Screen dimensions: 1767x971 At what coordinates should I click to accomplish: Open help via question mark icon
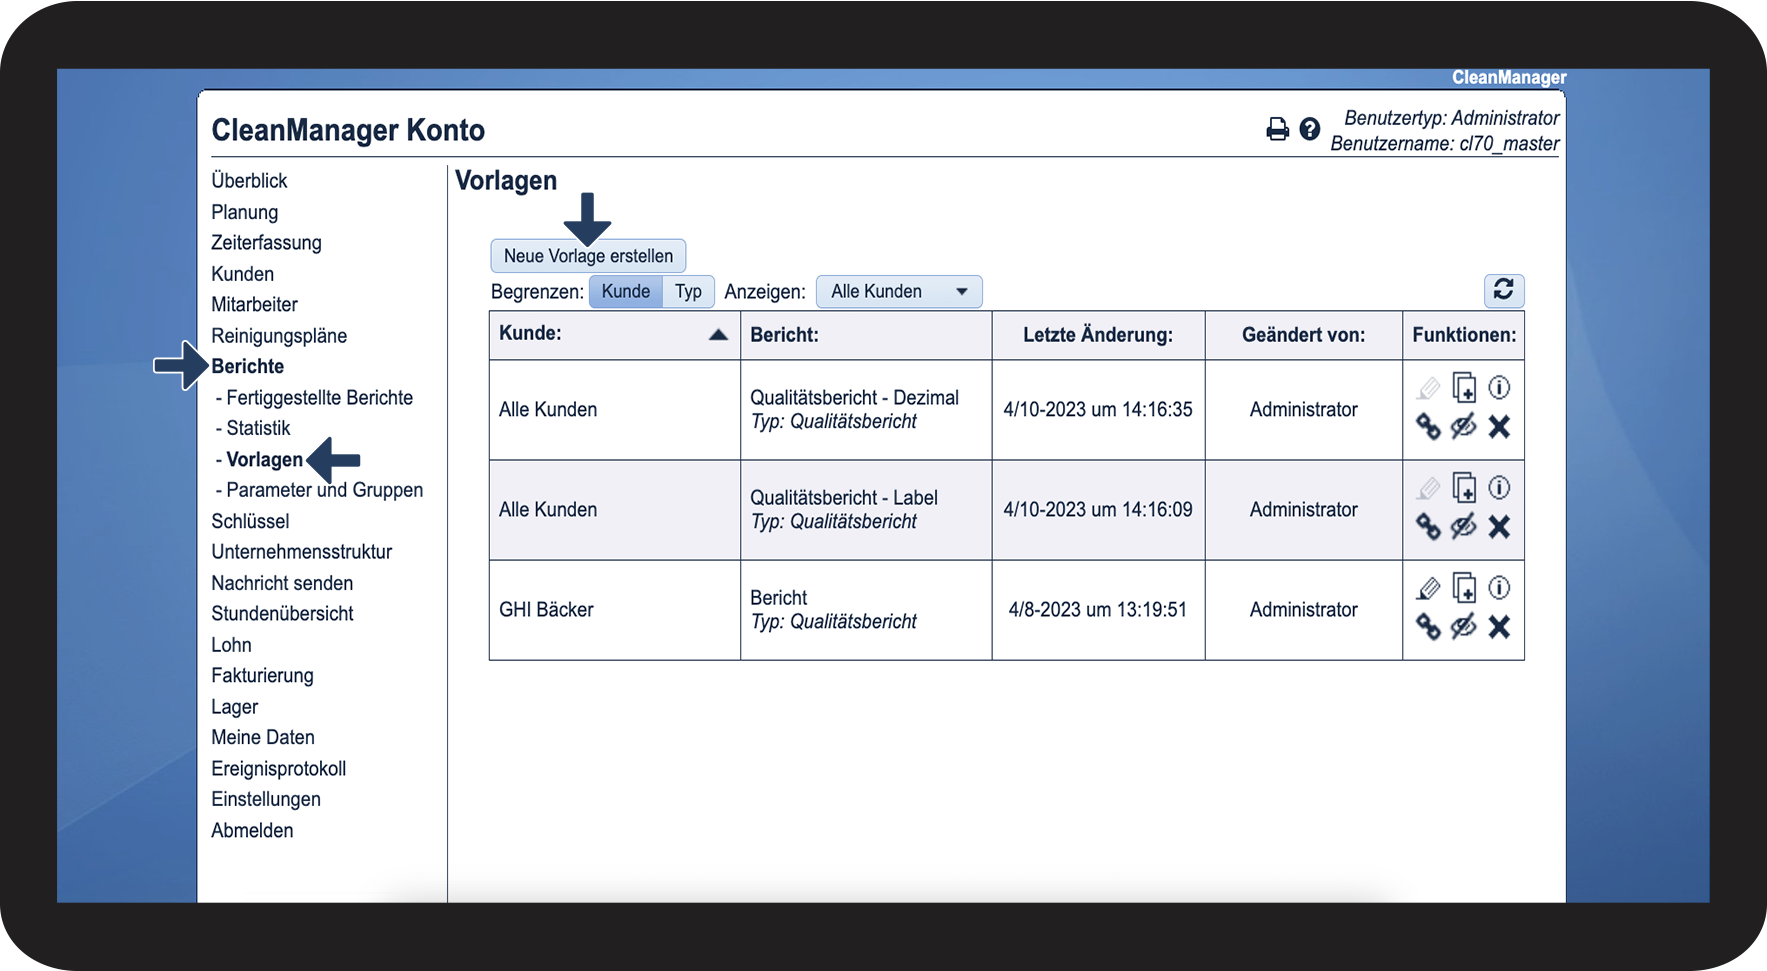tap(1309, 129)
